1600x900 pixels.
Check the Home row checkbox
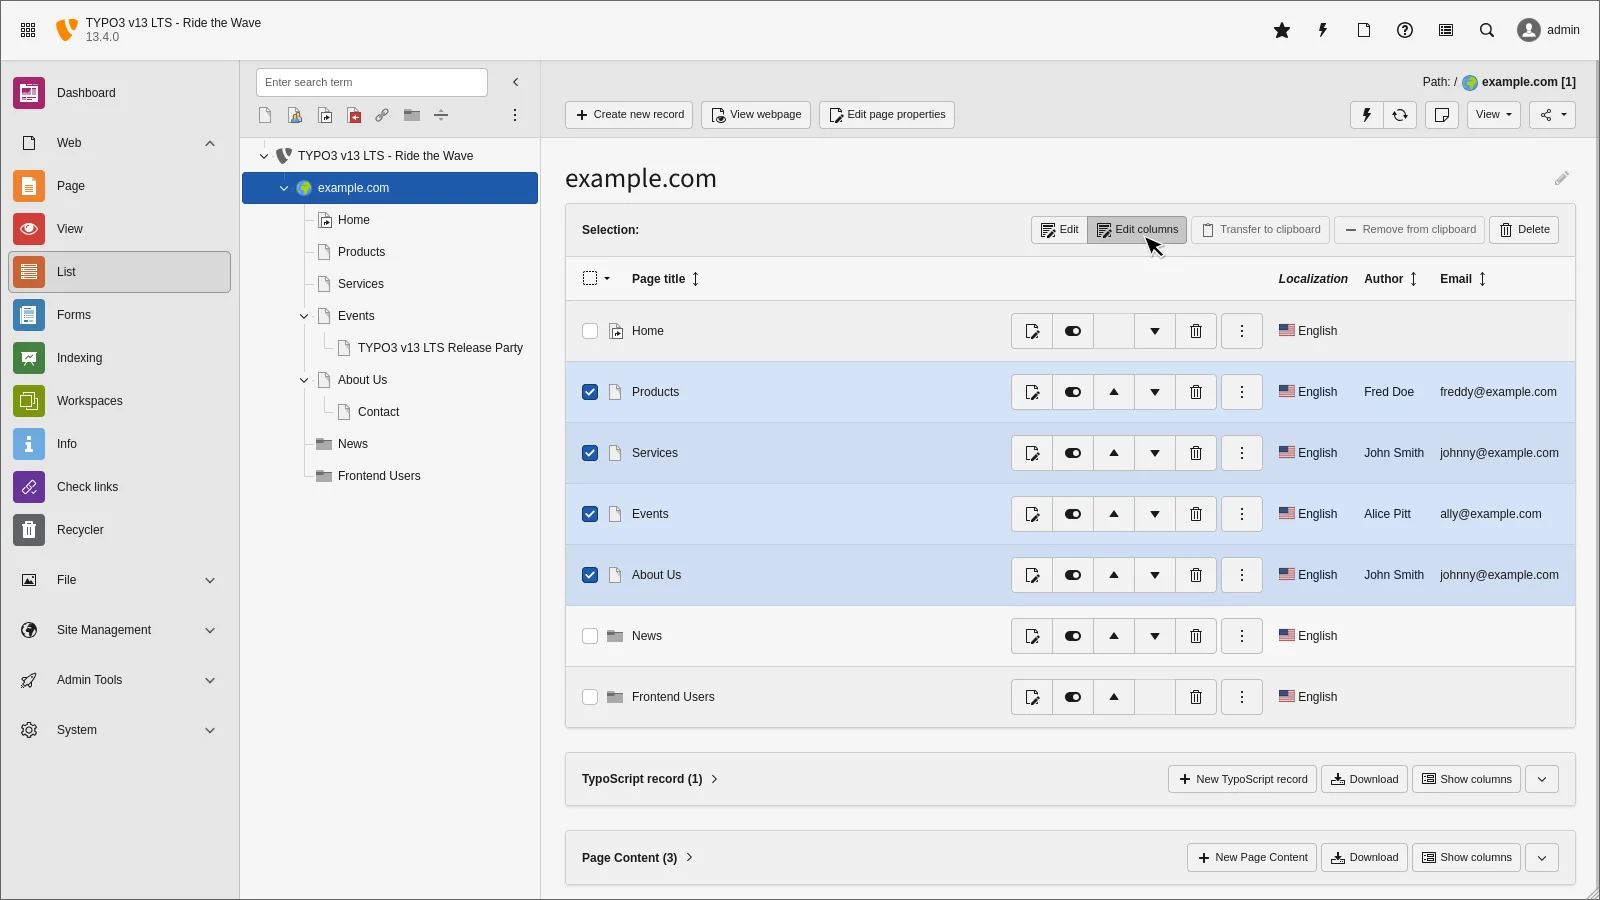[589, 330]
